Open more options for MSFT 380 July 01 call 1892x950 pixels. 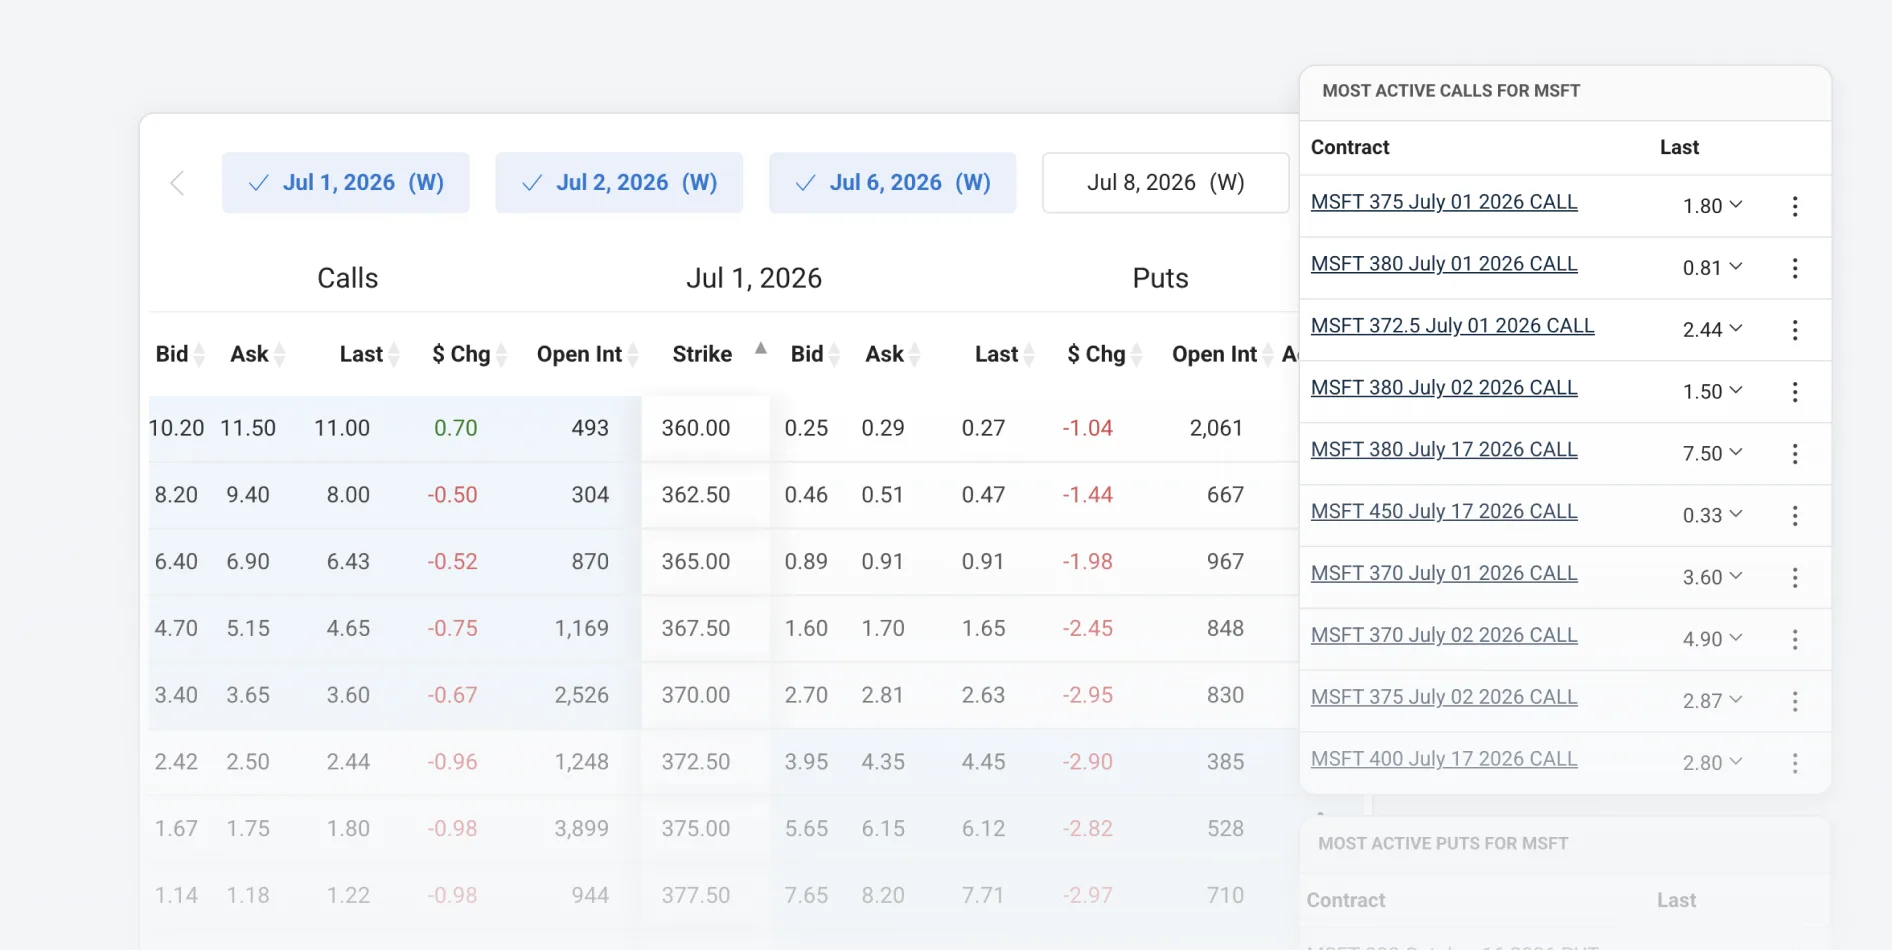tap(1795, 268)
